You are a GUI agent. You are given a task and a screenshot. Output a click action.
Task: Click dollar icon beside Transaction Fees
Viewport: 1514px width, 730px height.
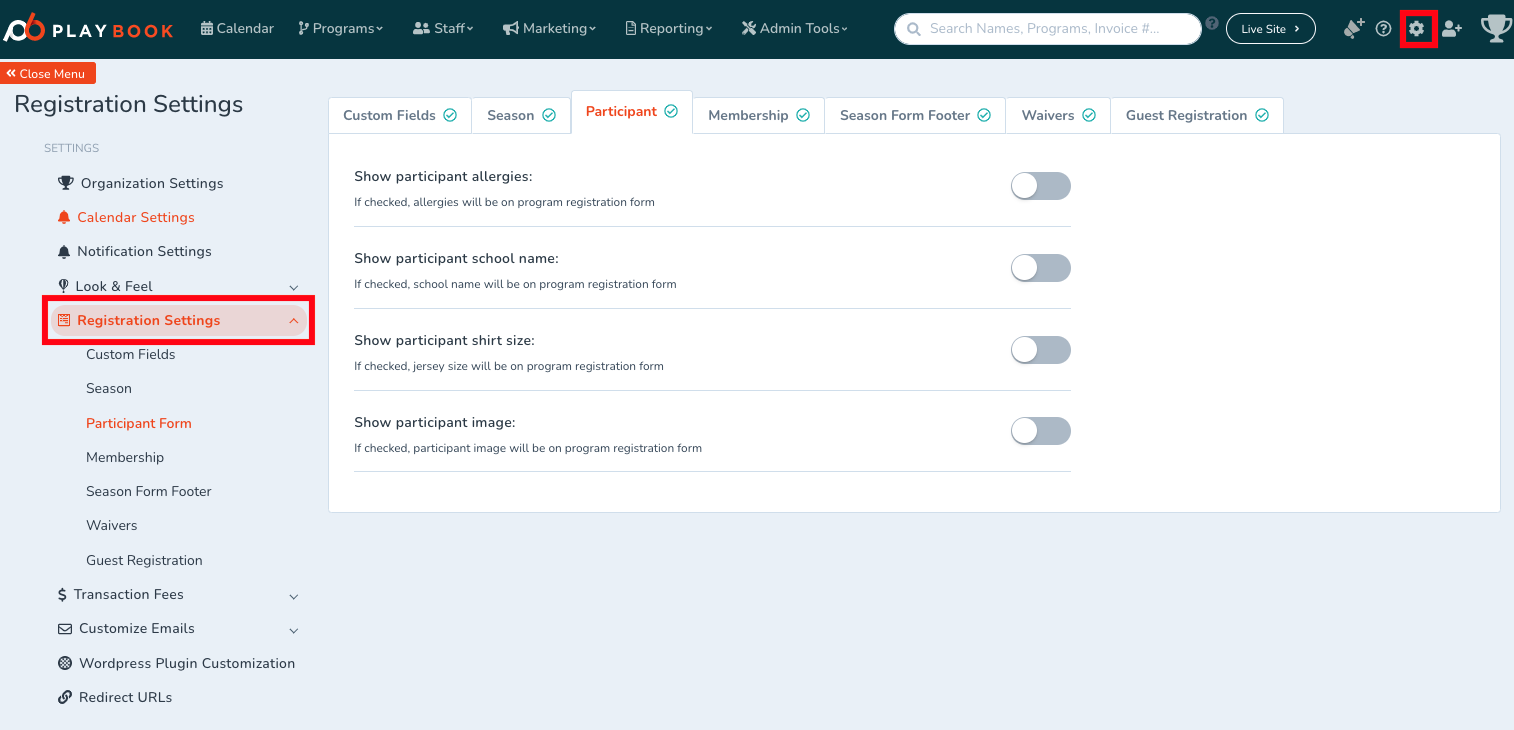tap(63, 594)
